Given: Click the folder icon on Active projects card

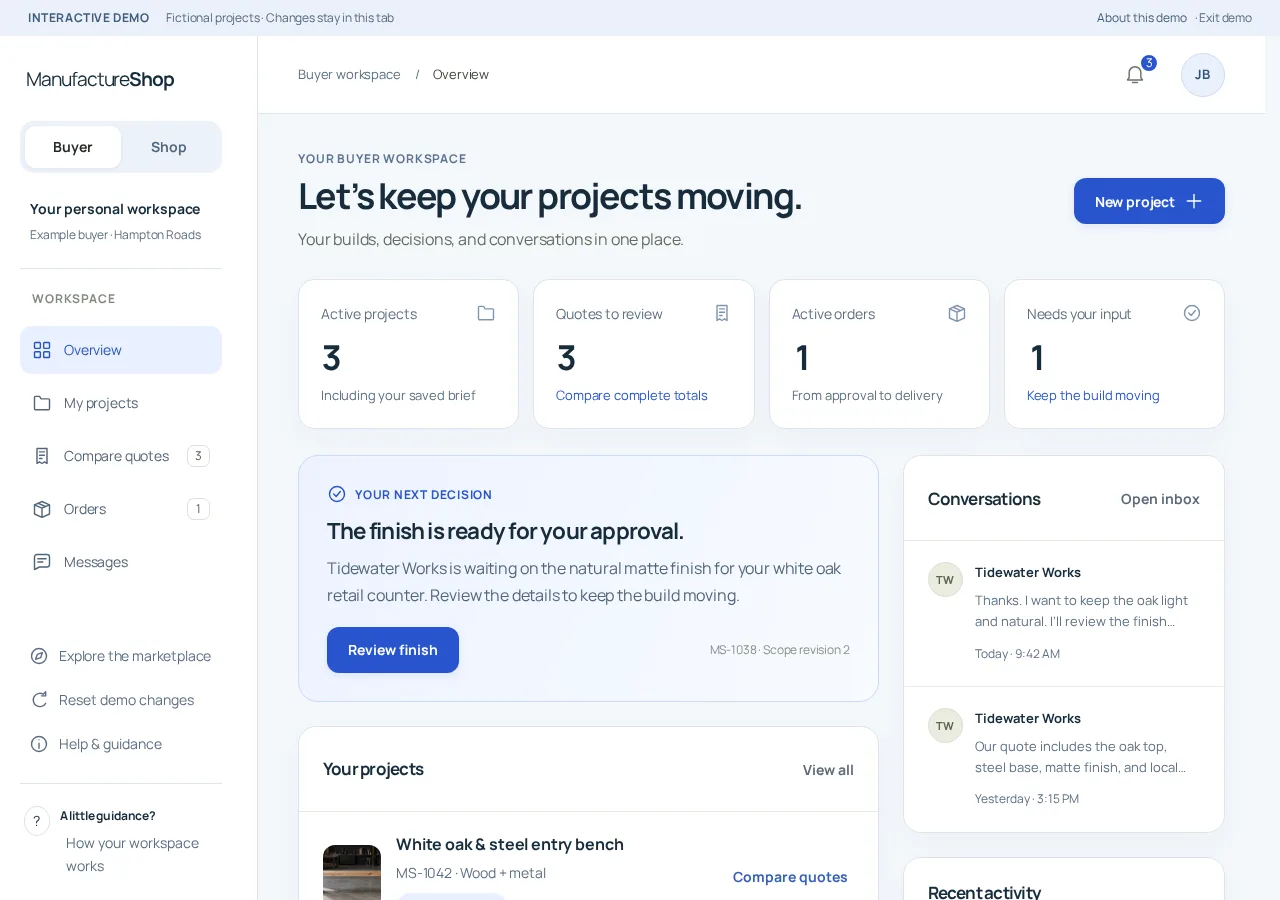Looking at the screenshot, I should point(486,313).
